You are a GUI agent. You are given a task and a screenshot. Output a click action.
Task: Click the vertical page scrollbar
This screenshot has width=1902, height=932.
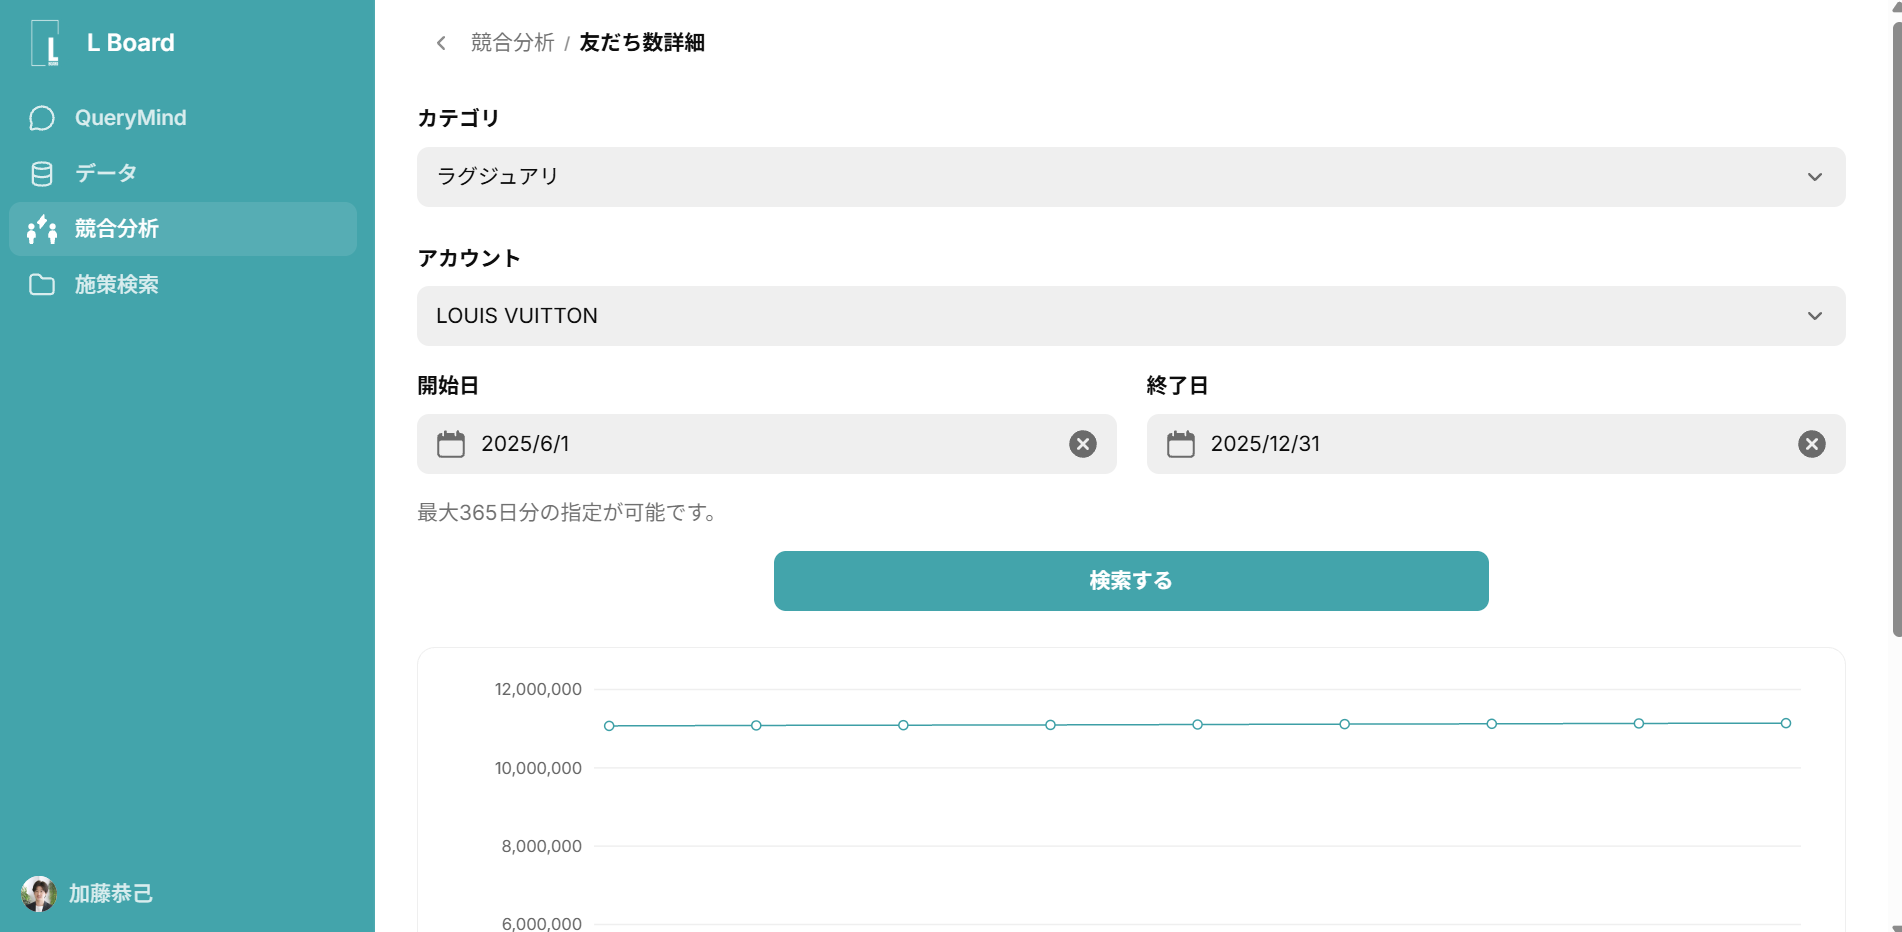tap(1895, 330)
